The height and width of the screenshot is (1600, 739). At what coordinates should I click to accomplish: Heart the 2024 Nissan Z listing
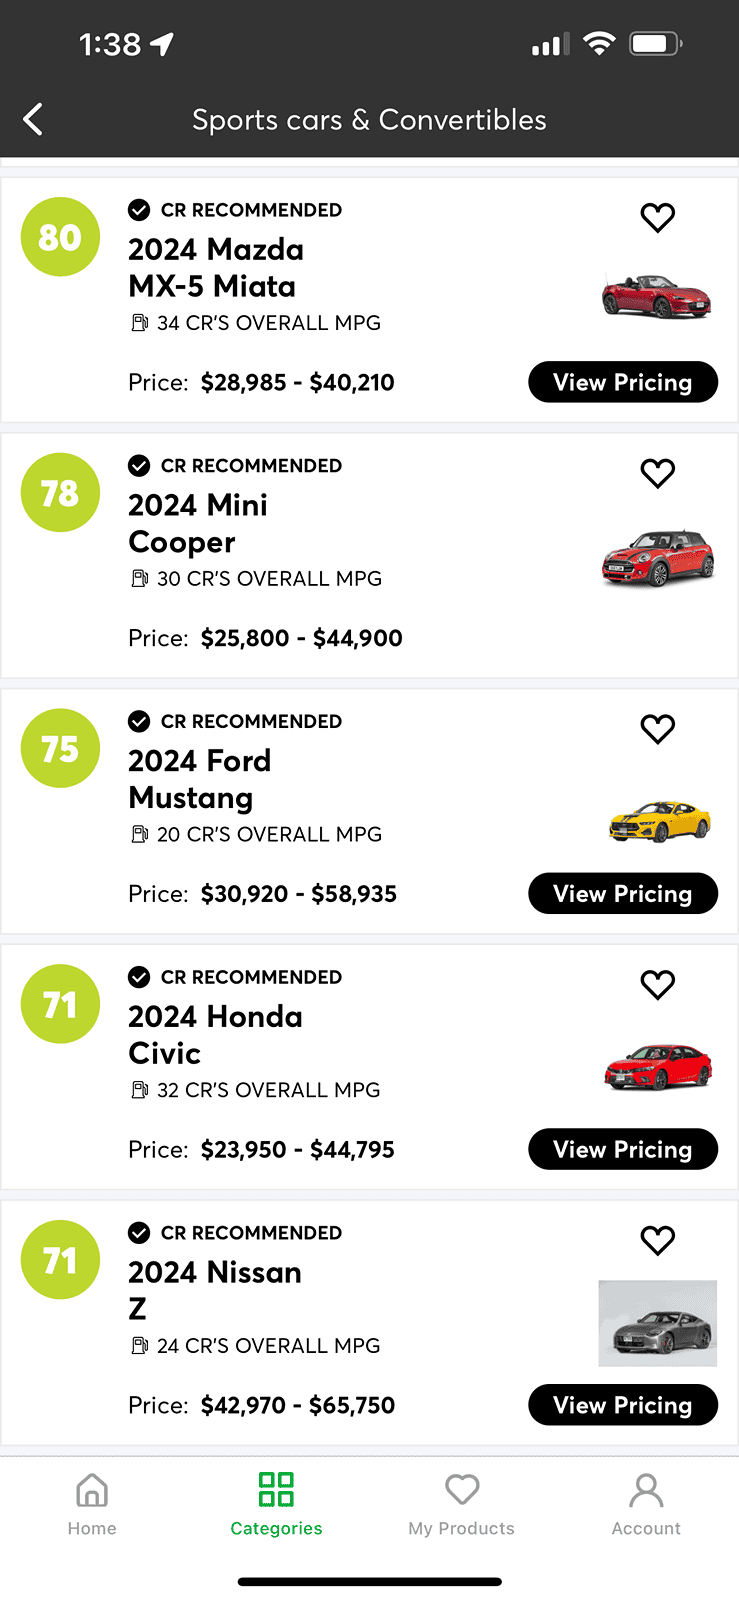658,1241
